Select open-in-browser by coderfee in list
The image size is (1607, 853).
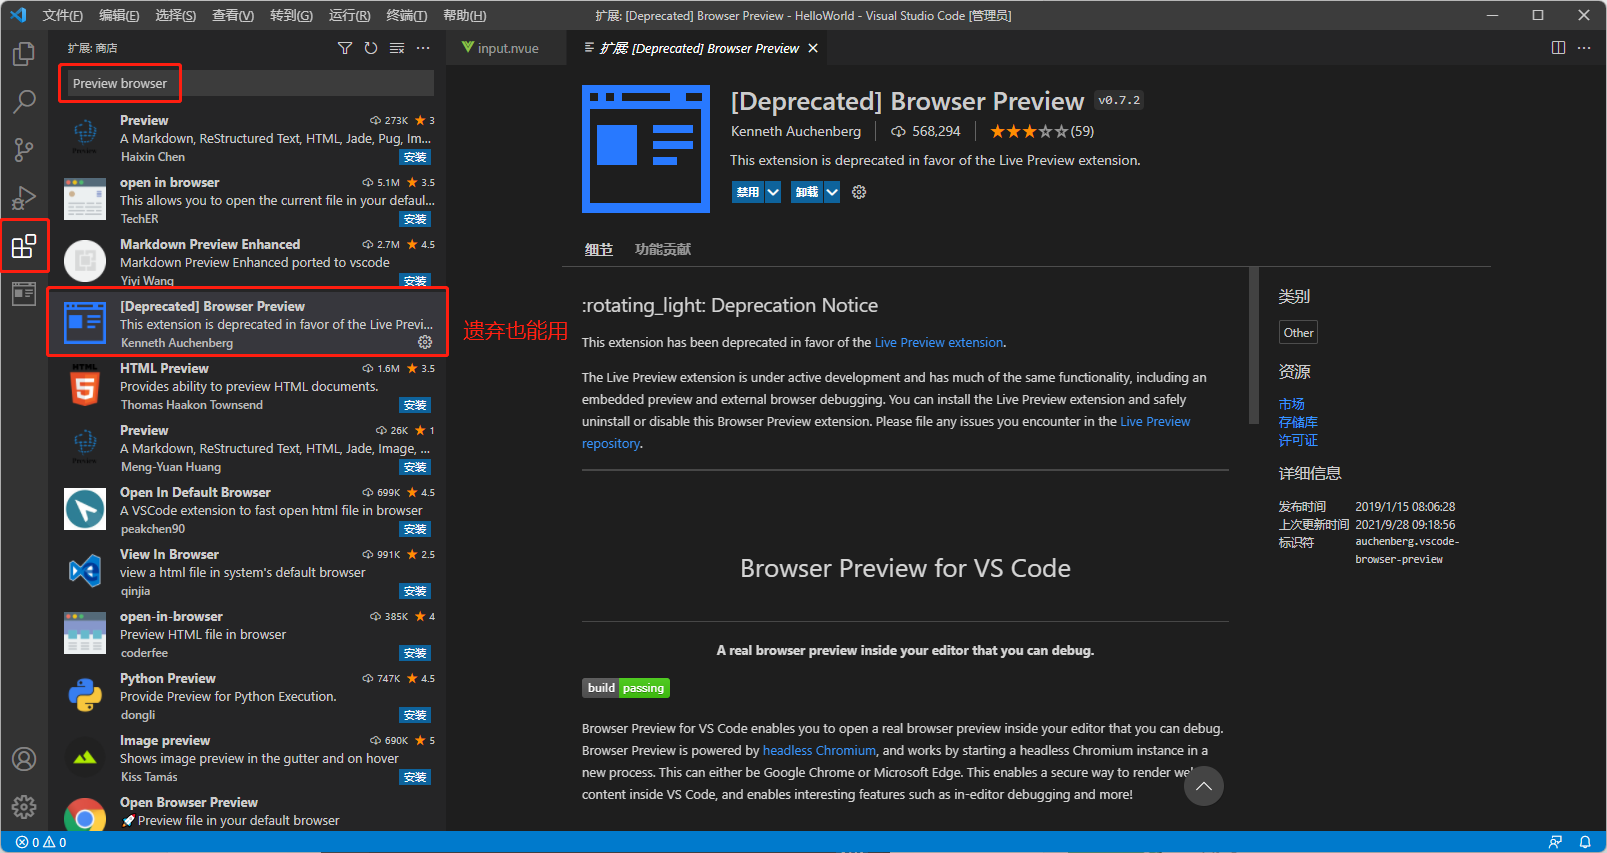click(x=247, y=634)
